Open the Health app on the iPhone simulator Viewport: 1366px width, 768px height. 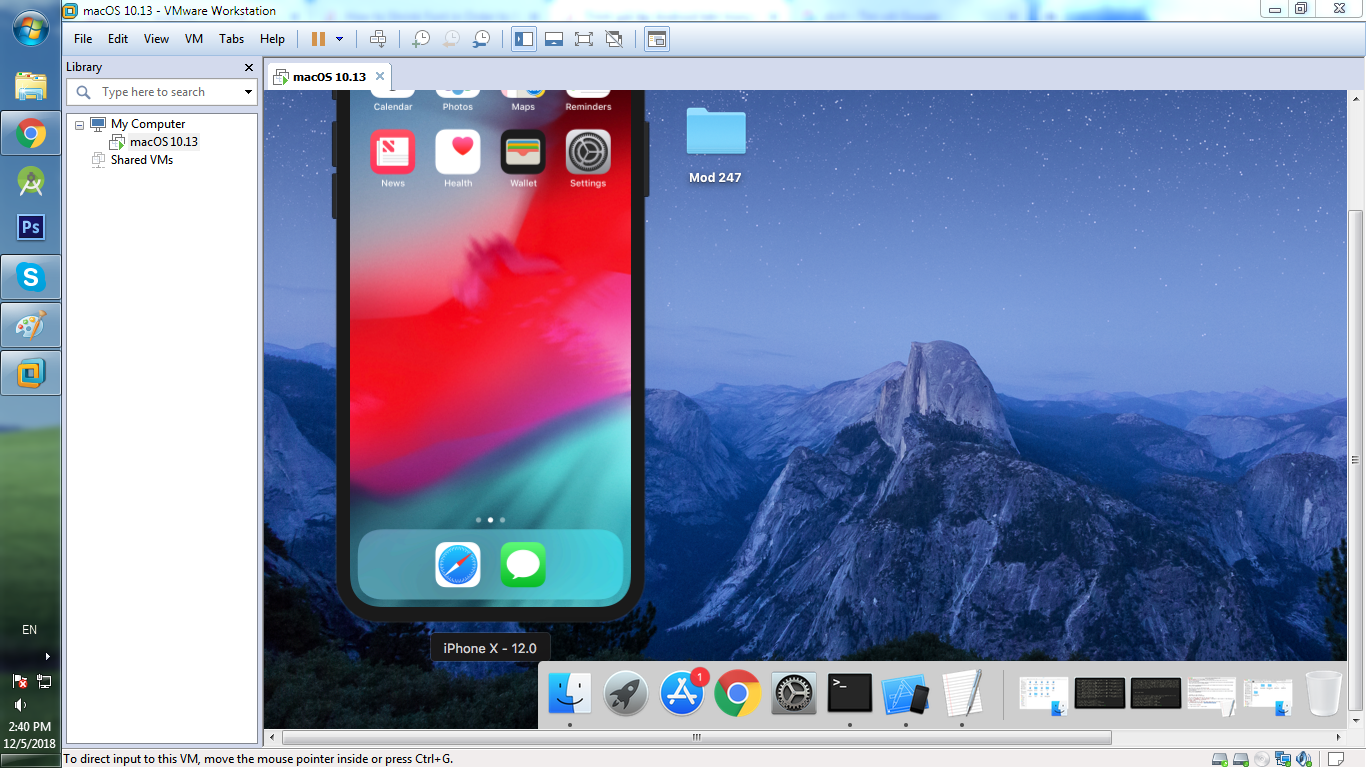(458, 152)
